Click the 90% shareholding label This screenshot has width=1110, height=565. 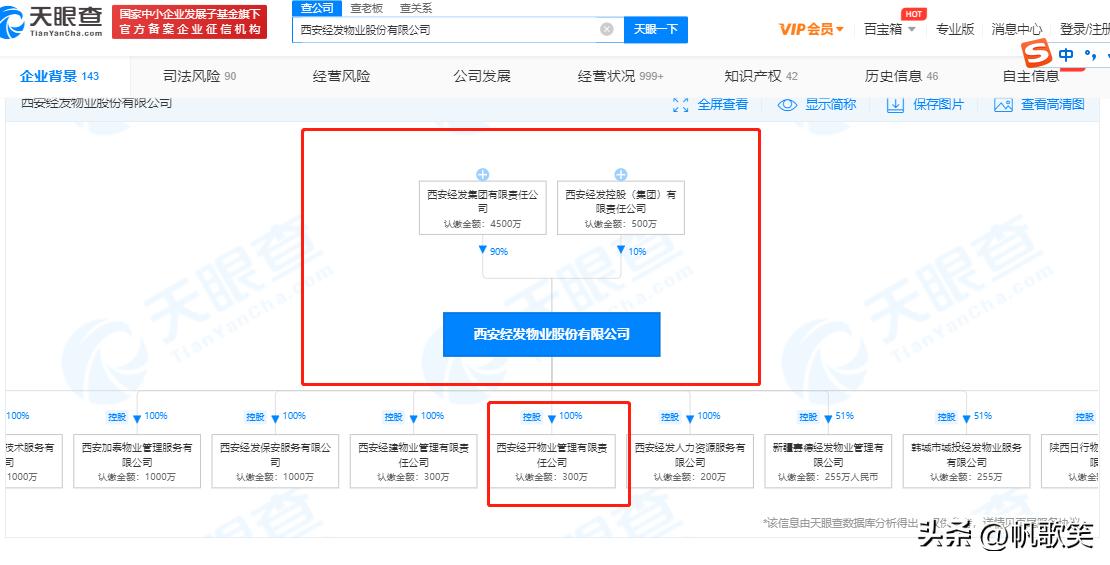click(499, 251)
